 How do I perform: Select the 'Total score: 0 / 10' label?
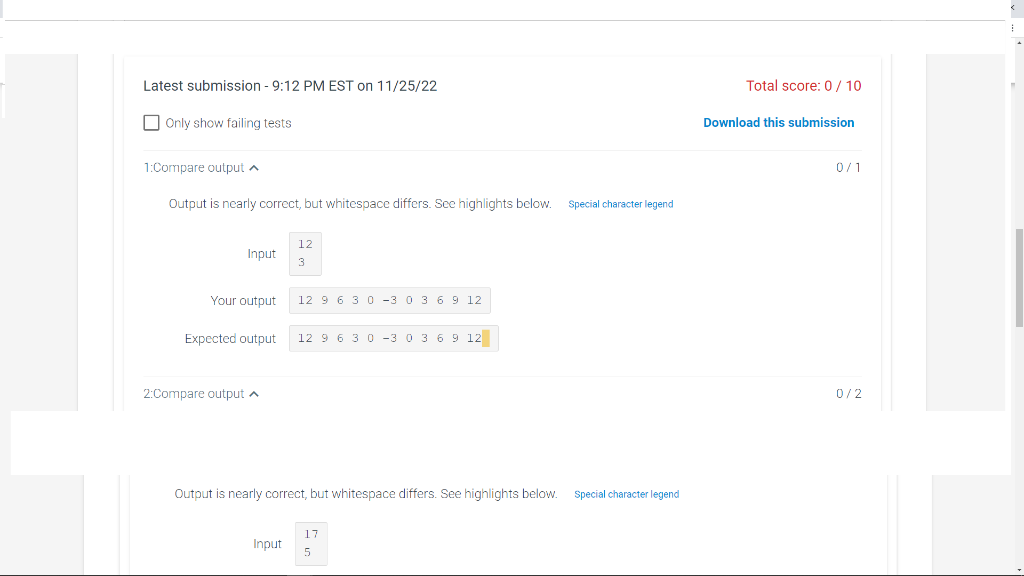(x=803, y=86)
